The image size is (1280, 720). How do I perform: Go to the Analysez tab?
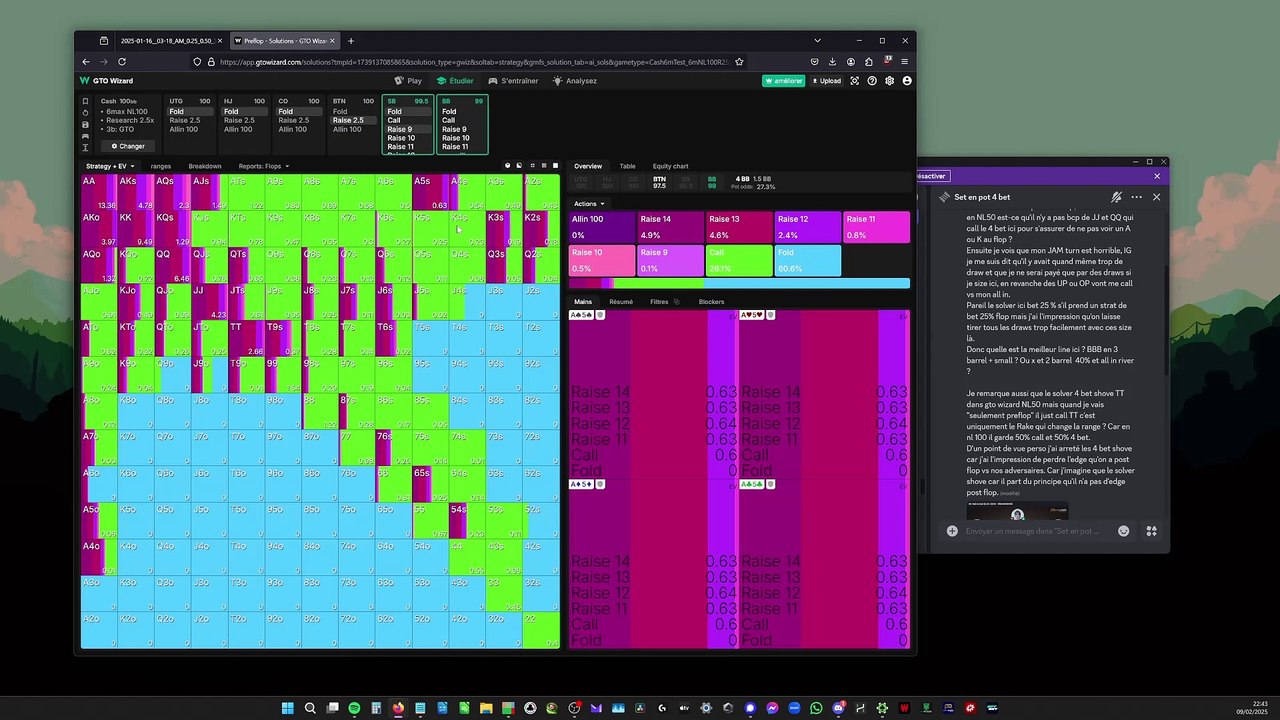575,81
